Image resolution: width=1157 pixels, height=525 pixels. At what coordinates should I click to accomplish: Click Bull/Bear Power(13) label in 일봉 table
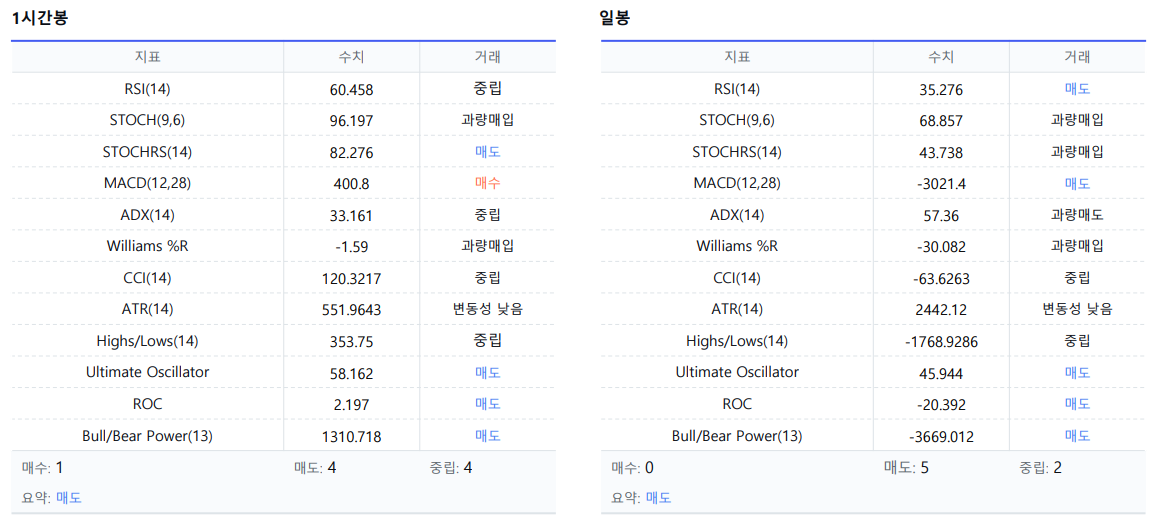[x=737, y=436]
